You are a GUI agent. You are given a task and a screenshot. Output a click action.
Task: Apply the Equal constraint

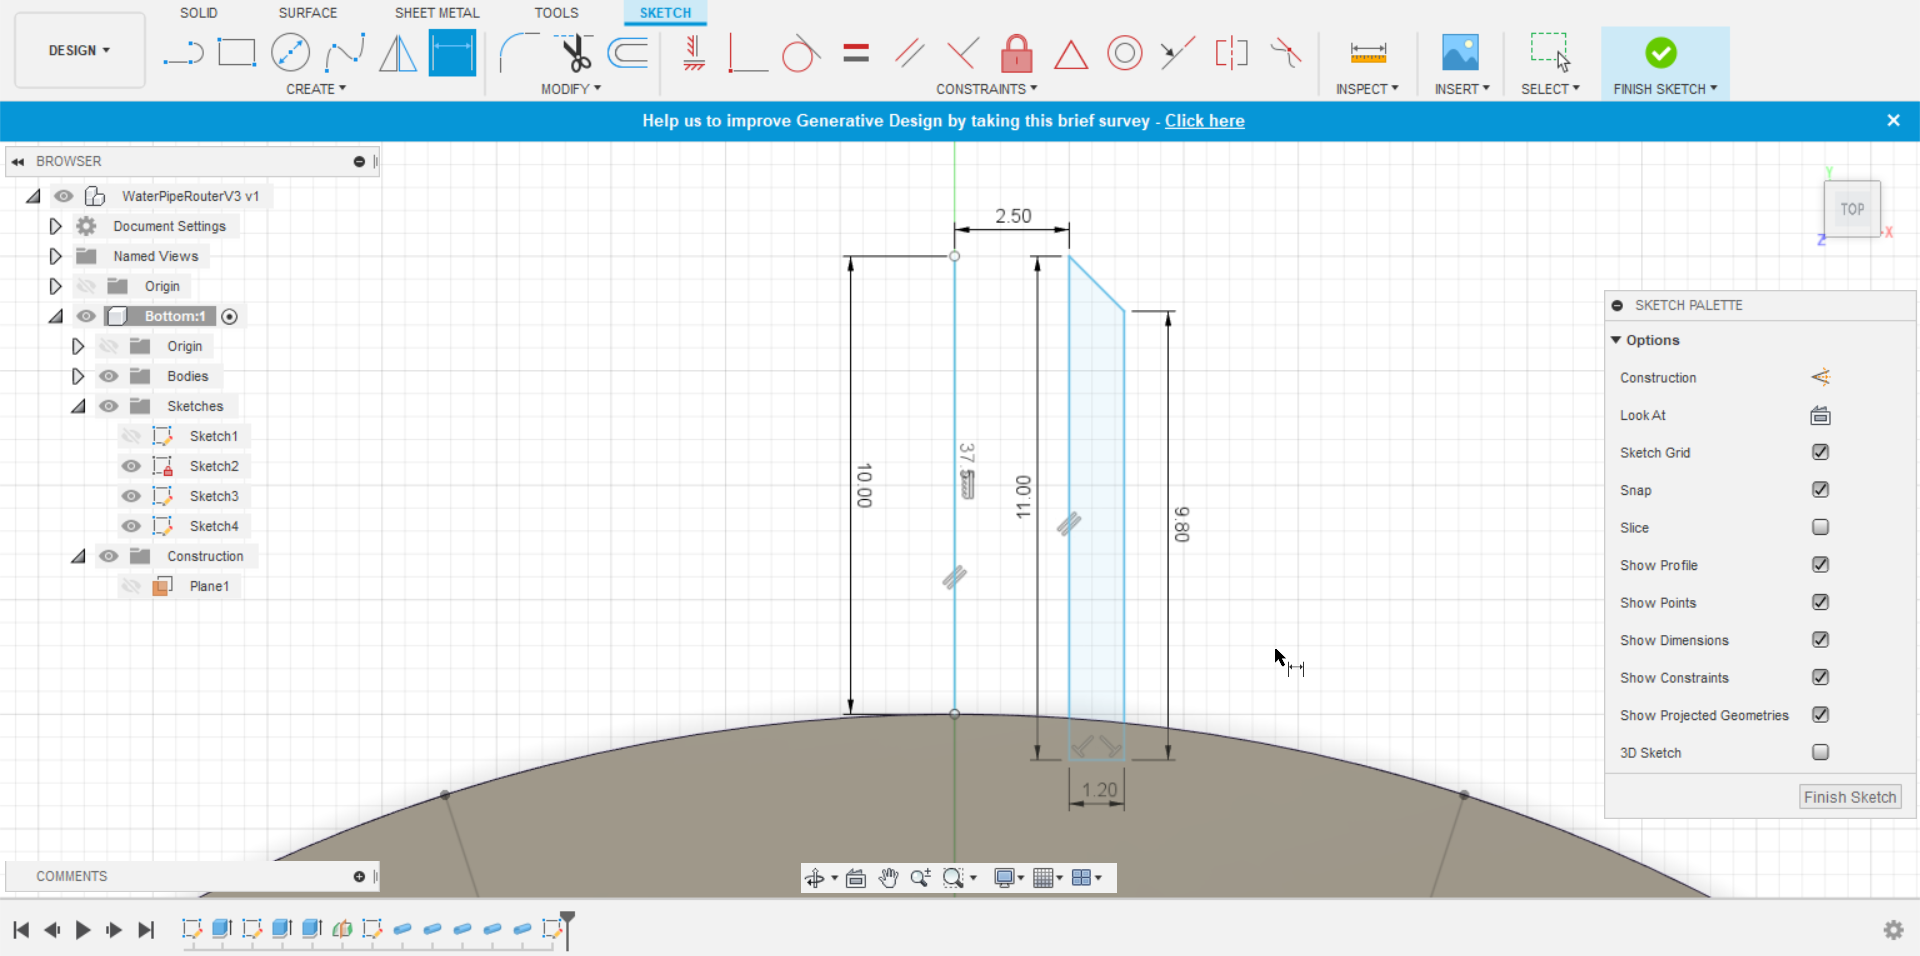click(x=856, y=52)
